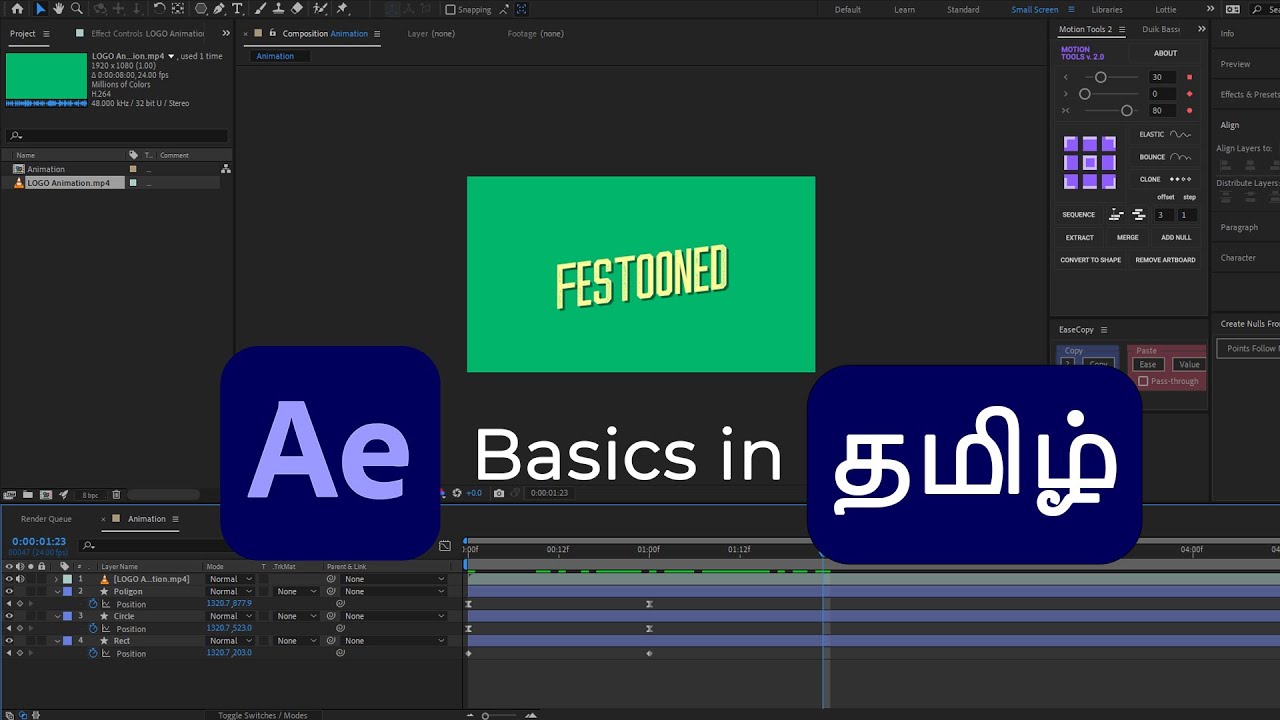Viewport: 1280px width, 720px height.
Task: Adjust the top Motion Tools ease slider
Action: (1102, 77)
